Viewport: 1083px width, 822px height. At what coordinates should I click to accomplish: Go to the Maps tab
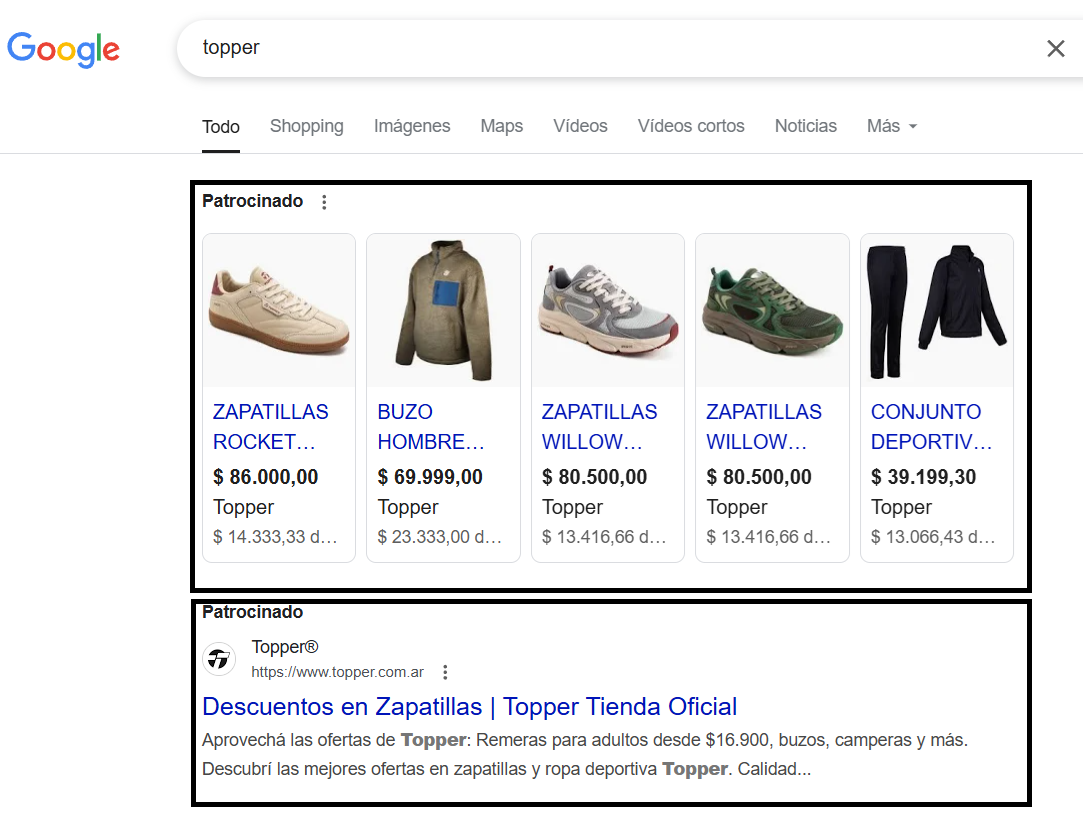(x=501, y=126)
